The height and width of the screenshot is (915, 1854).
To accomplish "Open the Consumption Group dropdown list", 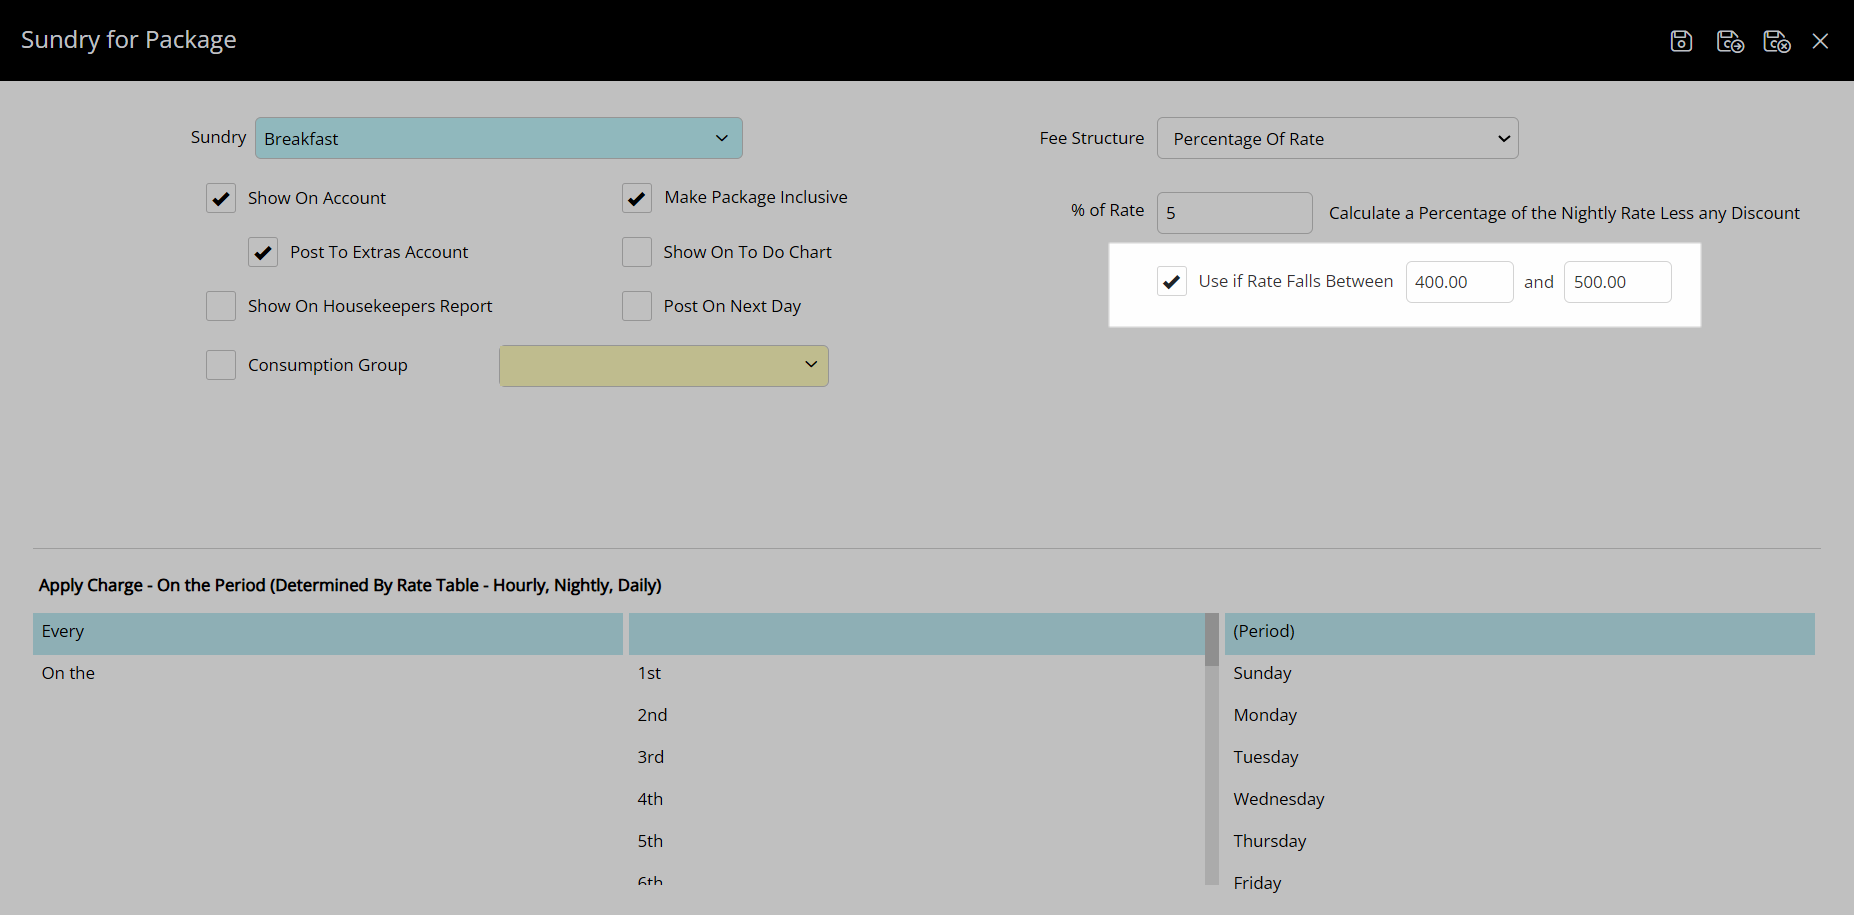I will click(x=663, y=366).
